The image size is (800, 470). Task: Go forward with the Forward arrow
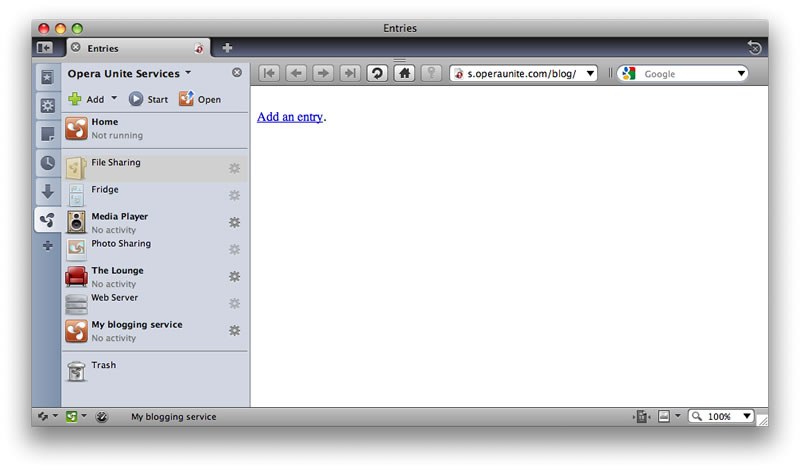[x=323, y=73]
